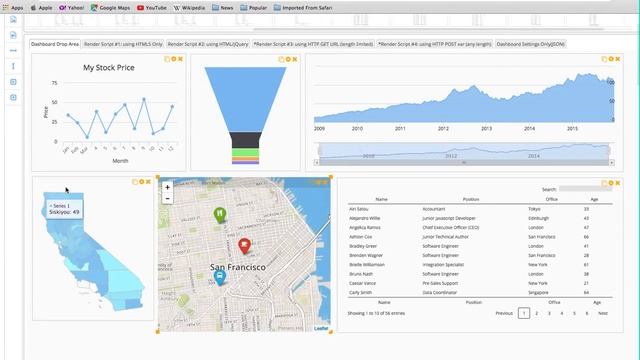Go to table page 4
The width and height of the screenshot is (640, 360).
click(562, 313)
